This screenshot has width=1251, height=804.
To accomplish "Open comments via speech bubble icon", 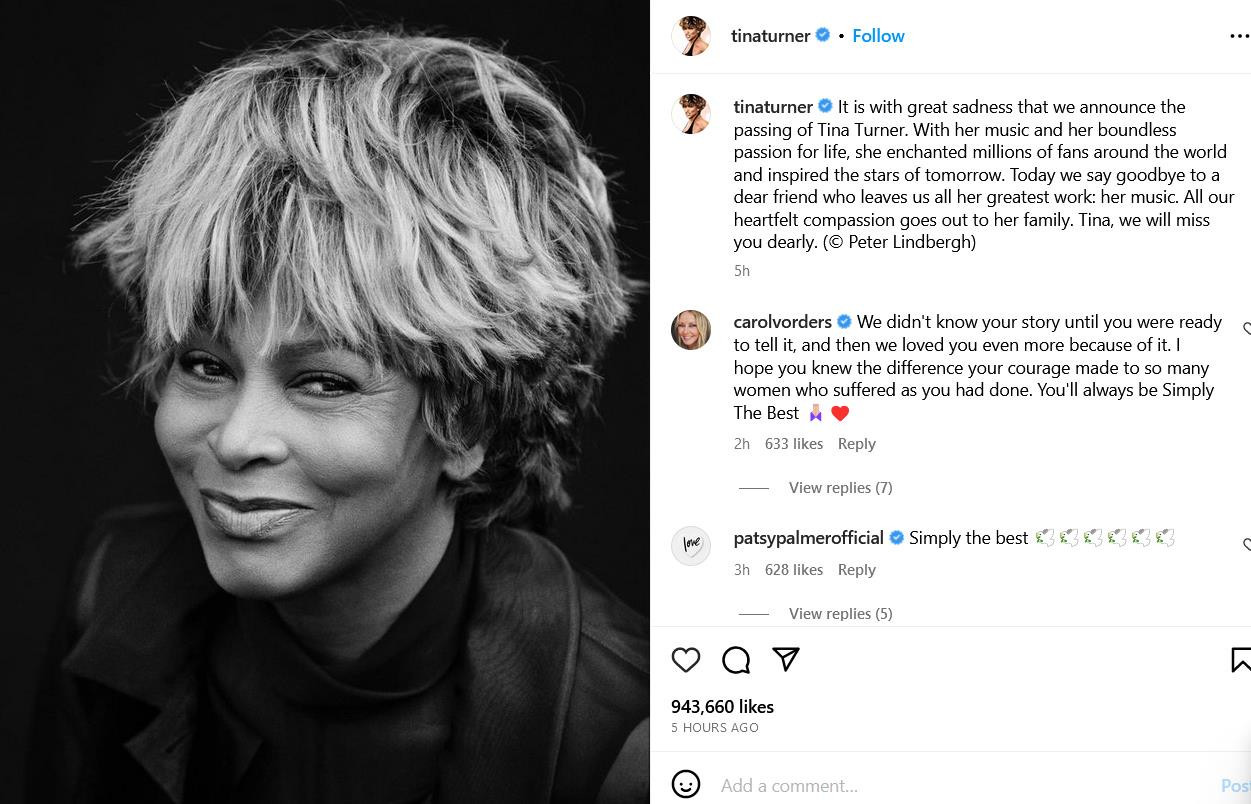I will (x=736, y=660).
